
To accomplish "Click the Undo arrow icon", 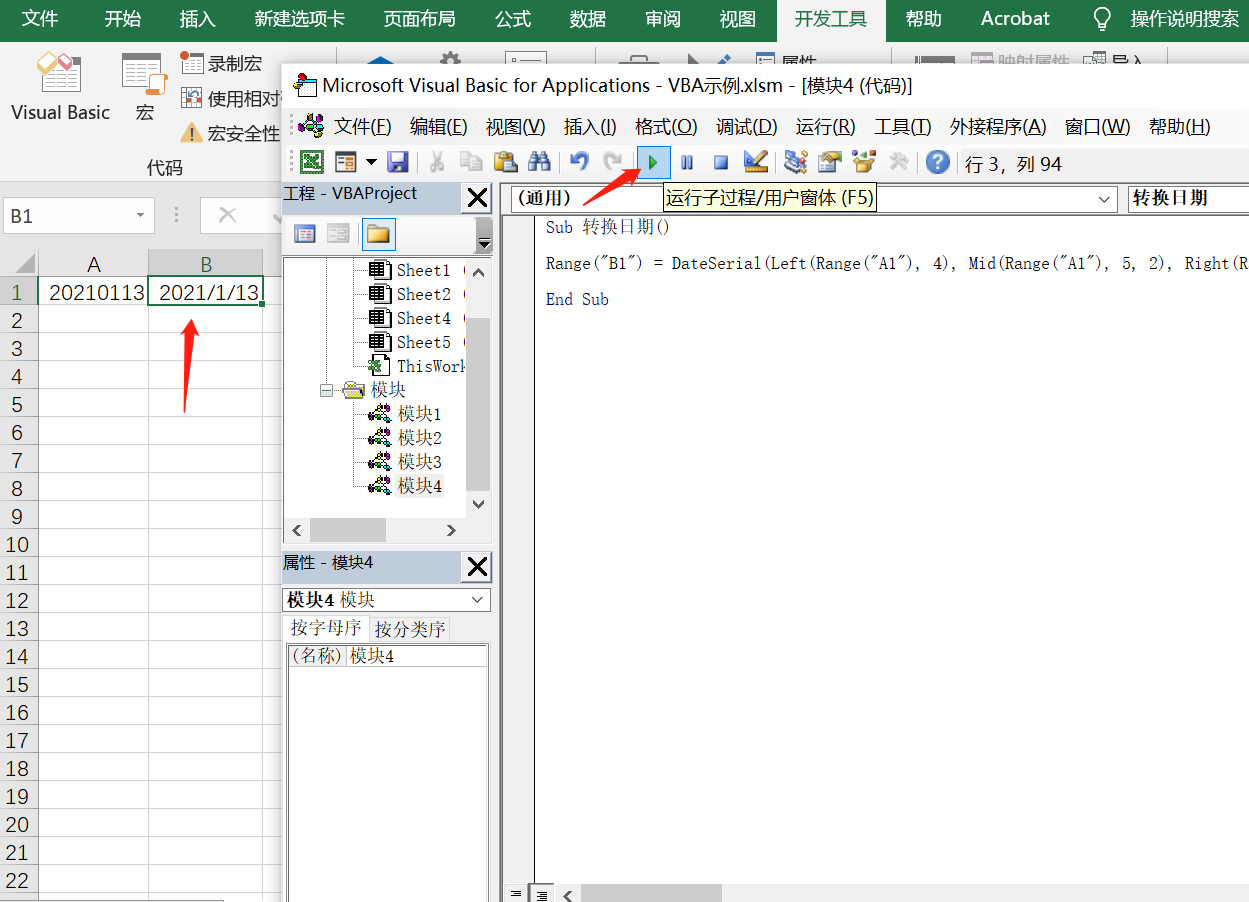I will 579,162.
